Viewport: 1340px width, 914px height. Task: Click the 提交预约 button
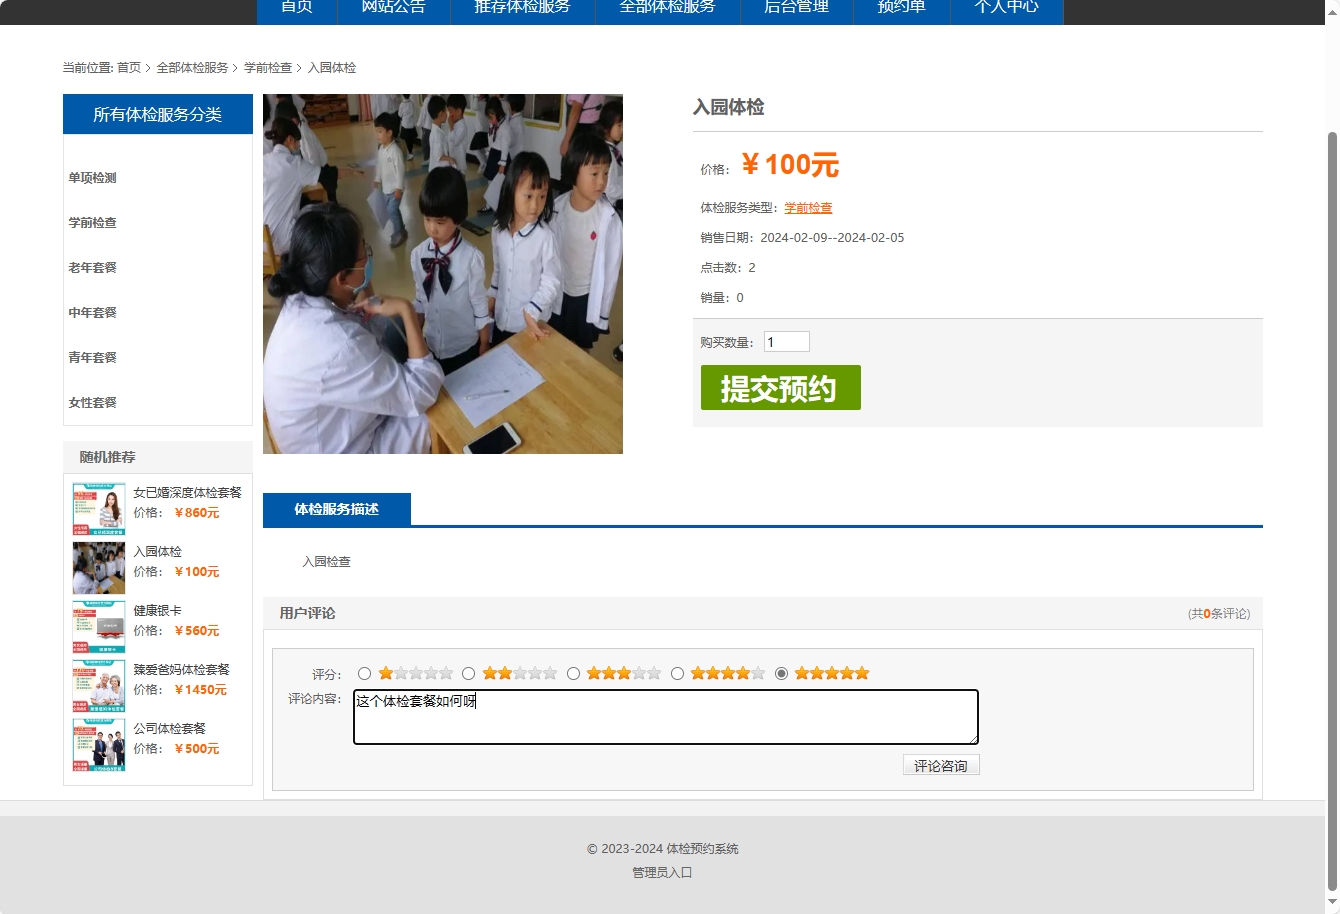pyautogui.click(x=780, y=388)
